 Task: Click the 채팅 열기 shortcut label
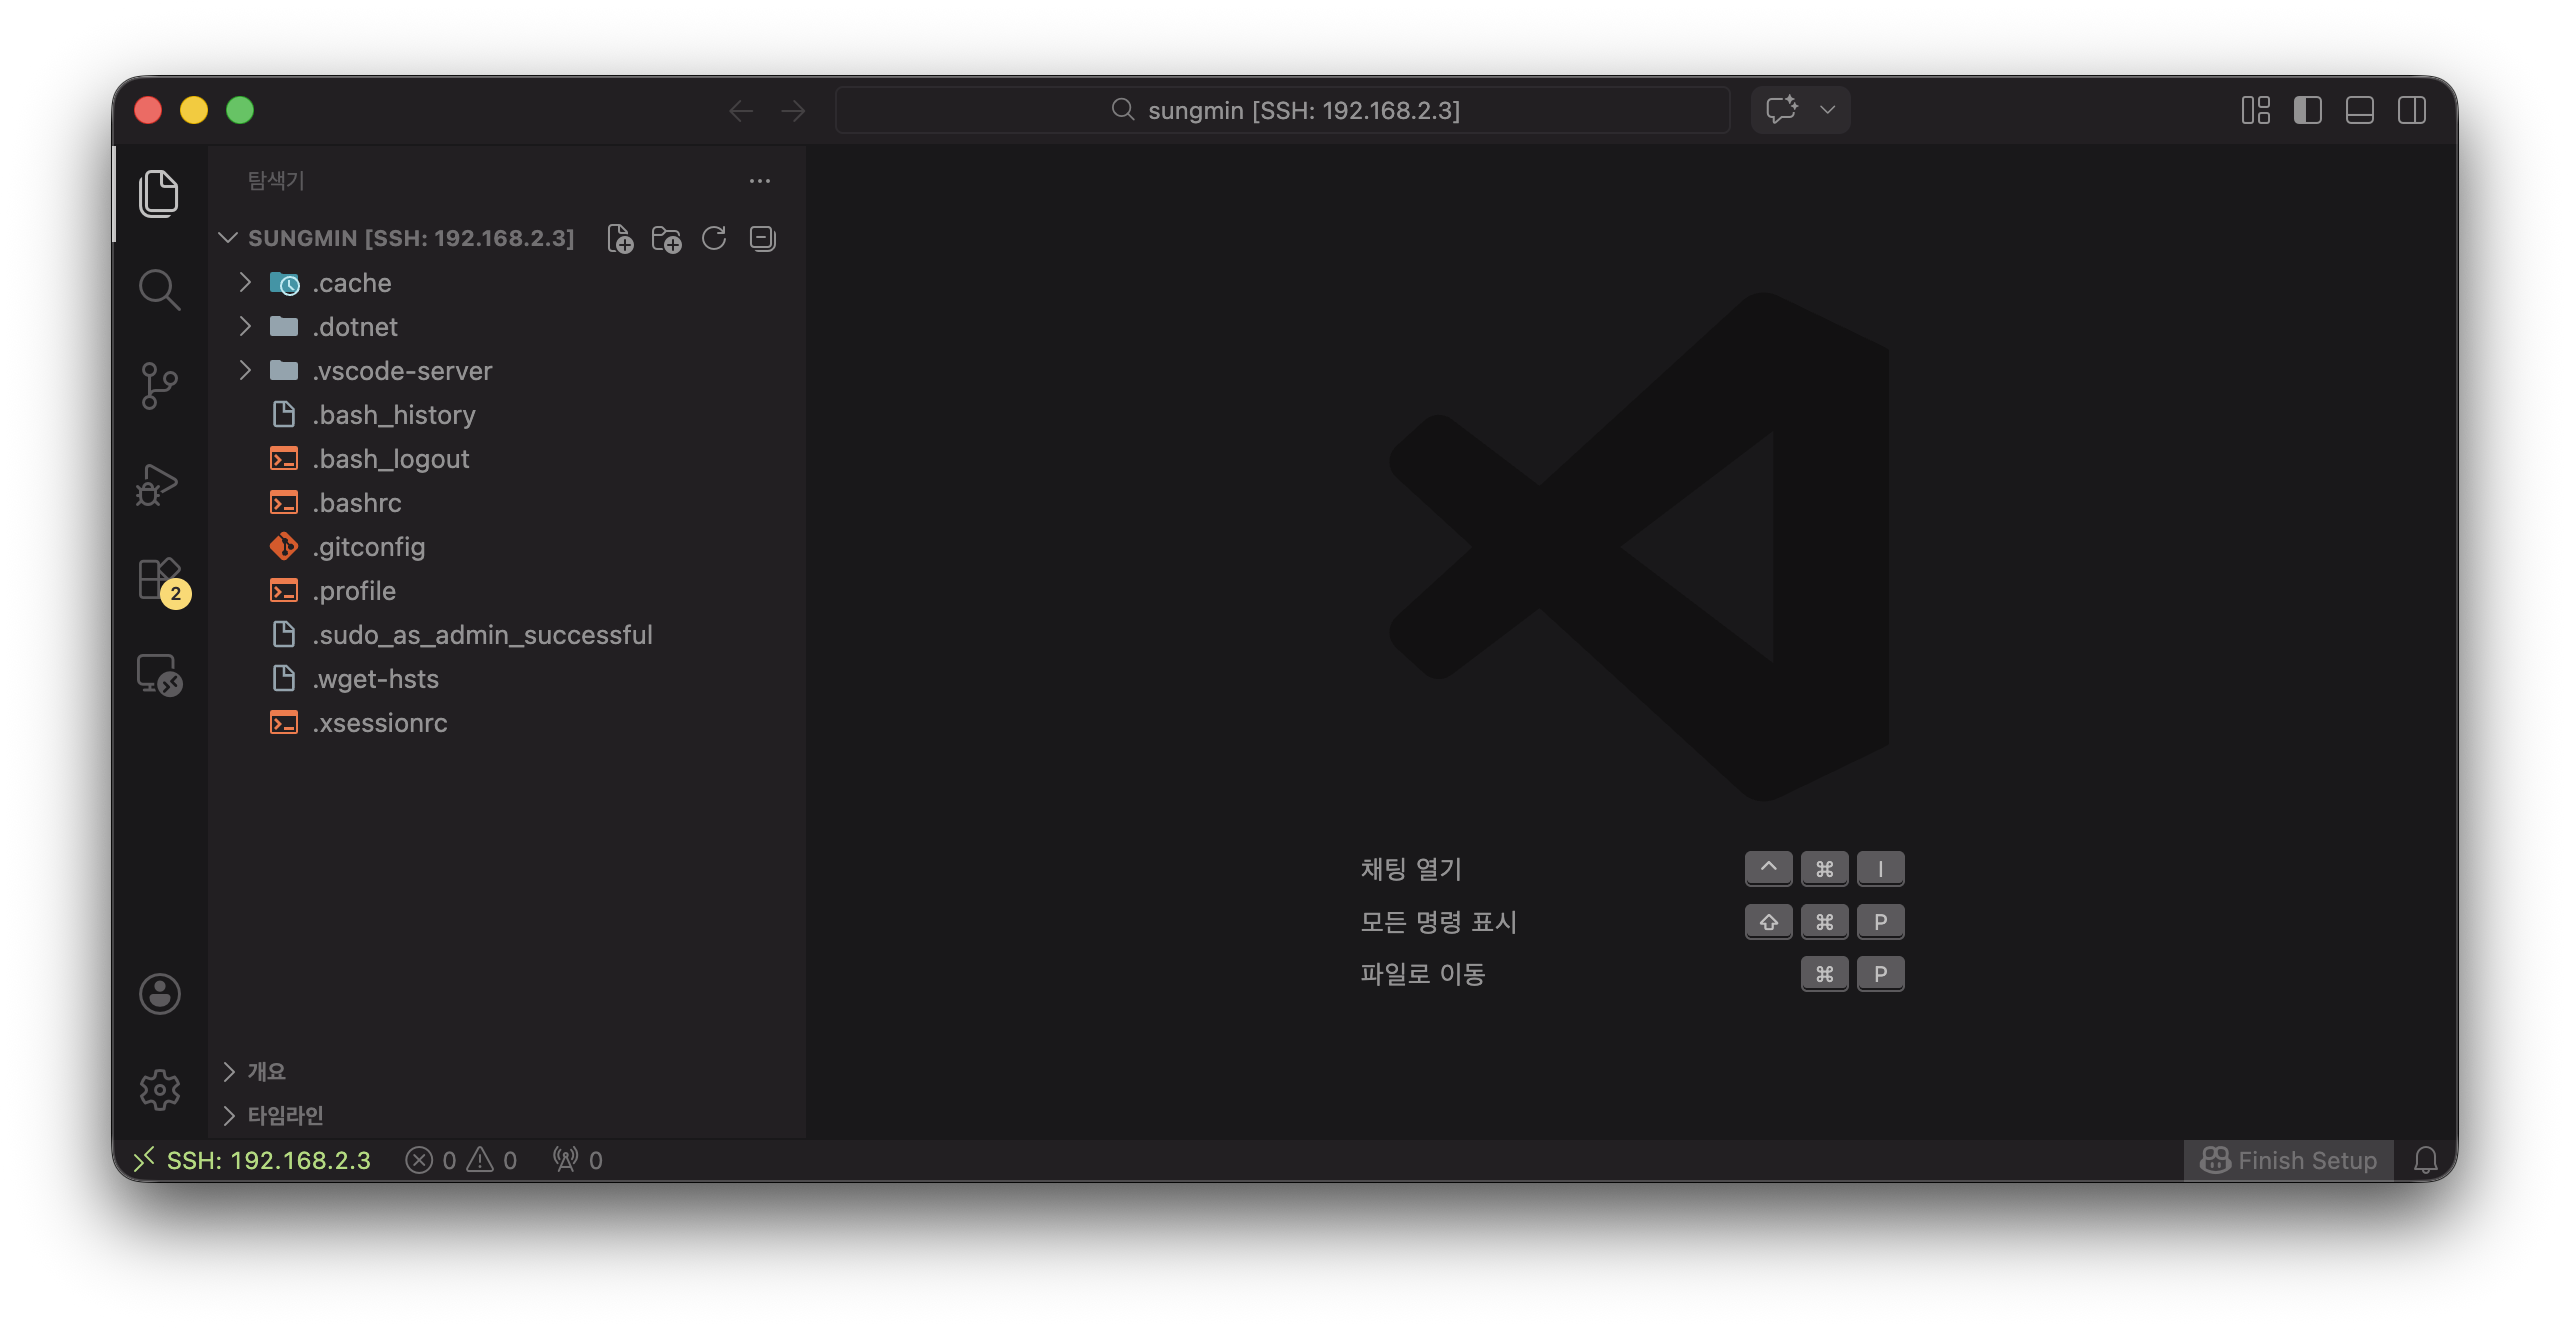tap(1411, 869)
